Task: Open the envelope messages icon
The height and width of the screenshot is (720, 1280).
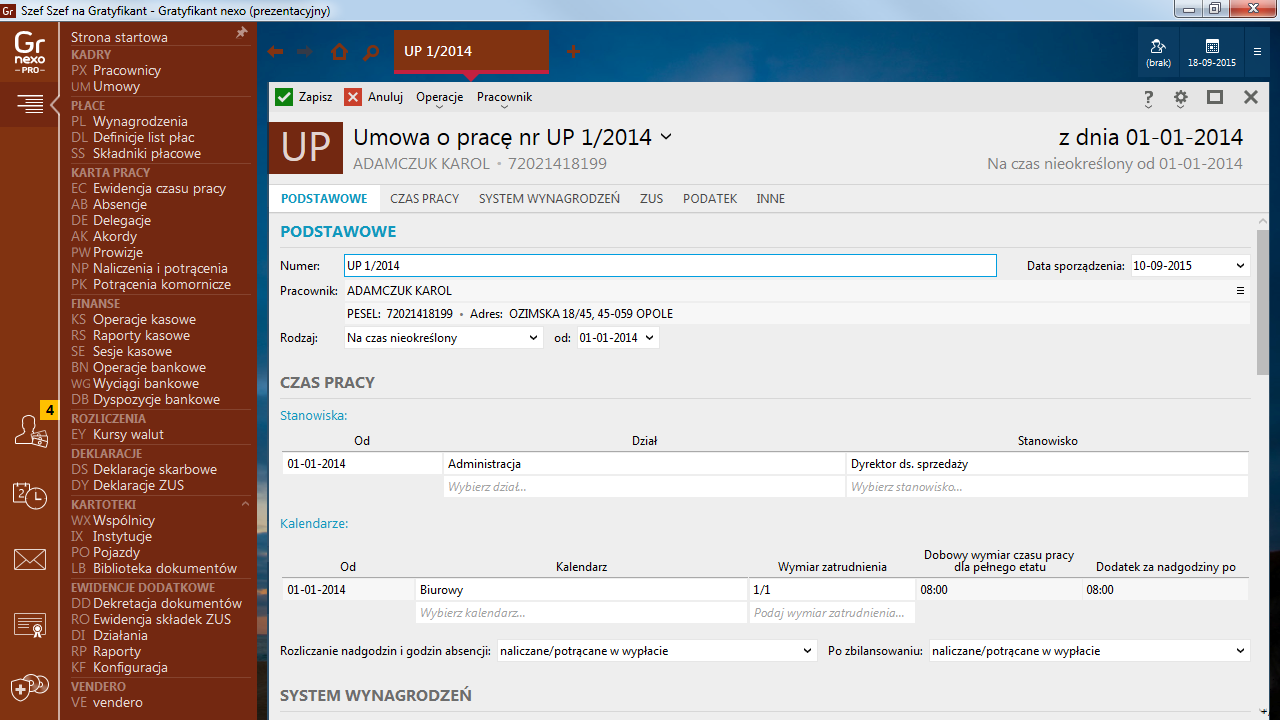Action: pos(30,560)
